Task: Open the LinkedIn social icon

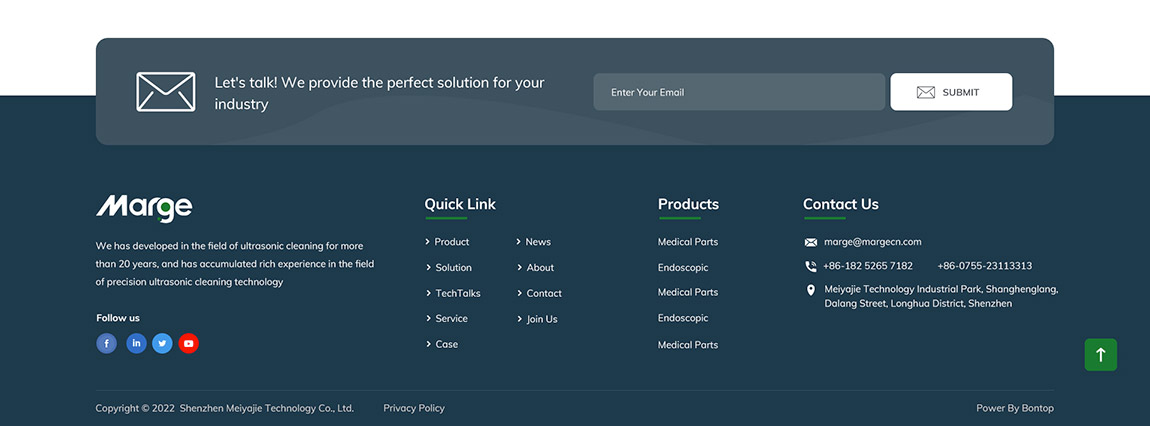Action: [136, 343]
